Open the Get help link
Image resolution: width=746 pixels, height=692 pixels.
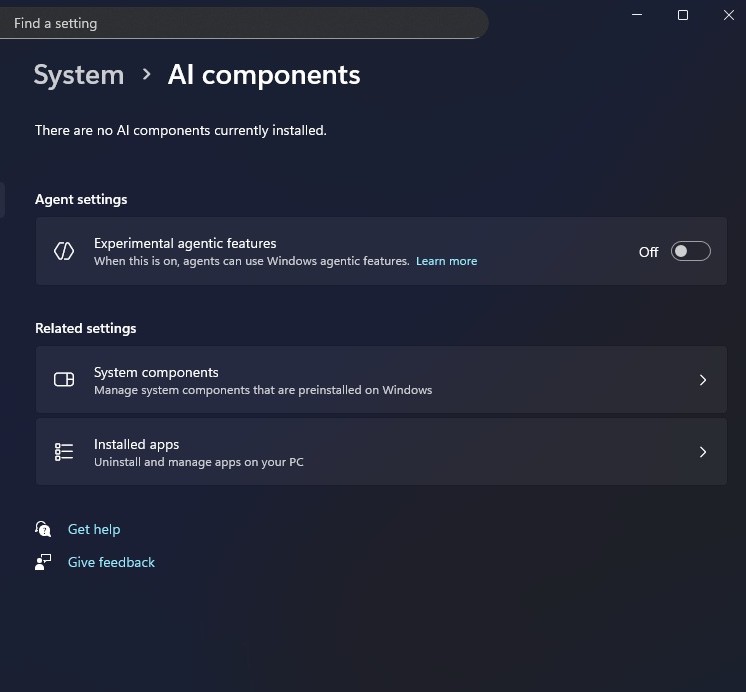(x=94, y=529)
